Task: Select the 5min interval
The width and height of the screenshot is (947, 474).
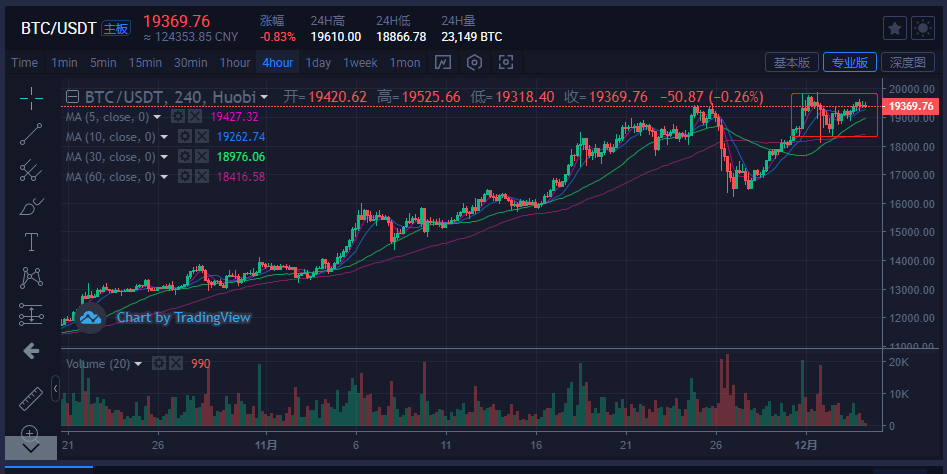Action: (103, 63)
